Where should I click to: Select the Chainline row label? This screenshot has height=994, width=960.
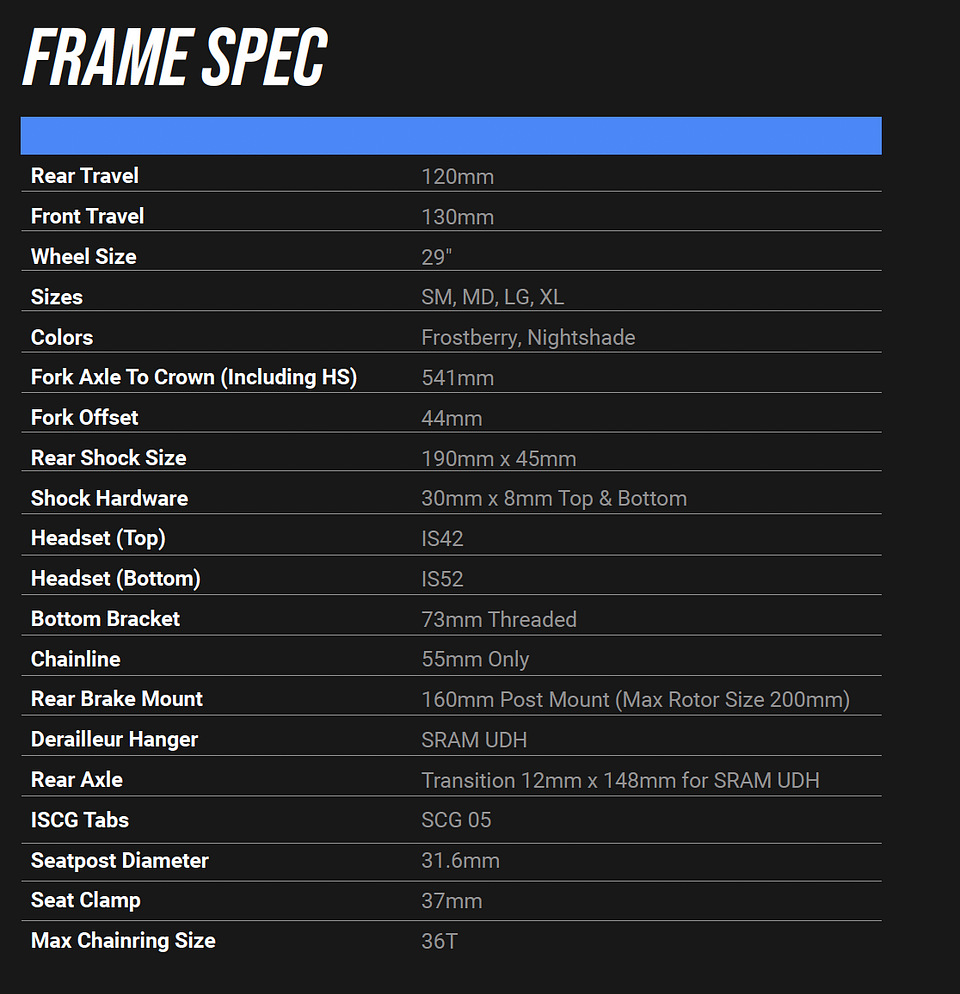pyautogui.click(x=76, y=659)
